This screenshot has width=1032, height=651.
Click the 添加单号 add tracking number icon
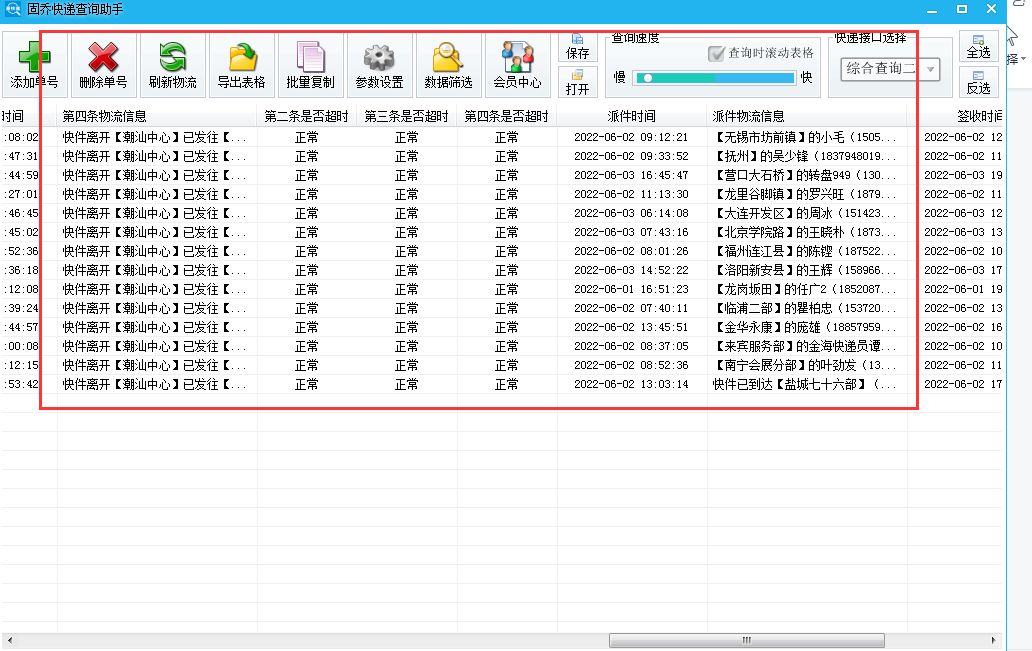coord(36,63)
